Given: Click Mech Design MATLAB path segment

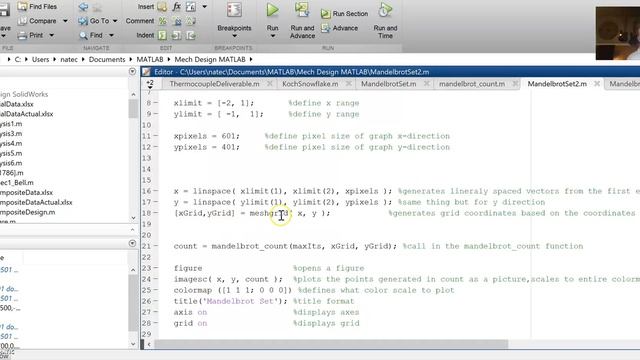Looking at the screenshot, I should tap(210, 60).
